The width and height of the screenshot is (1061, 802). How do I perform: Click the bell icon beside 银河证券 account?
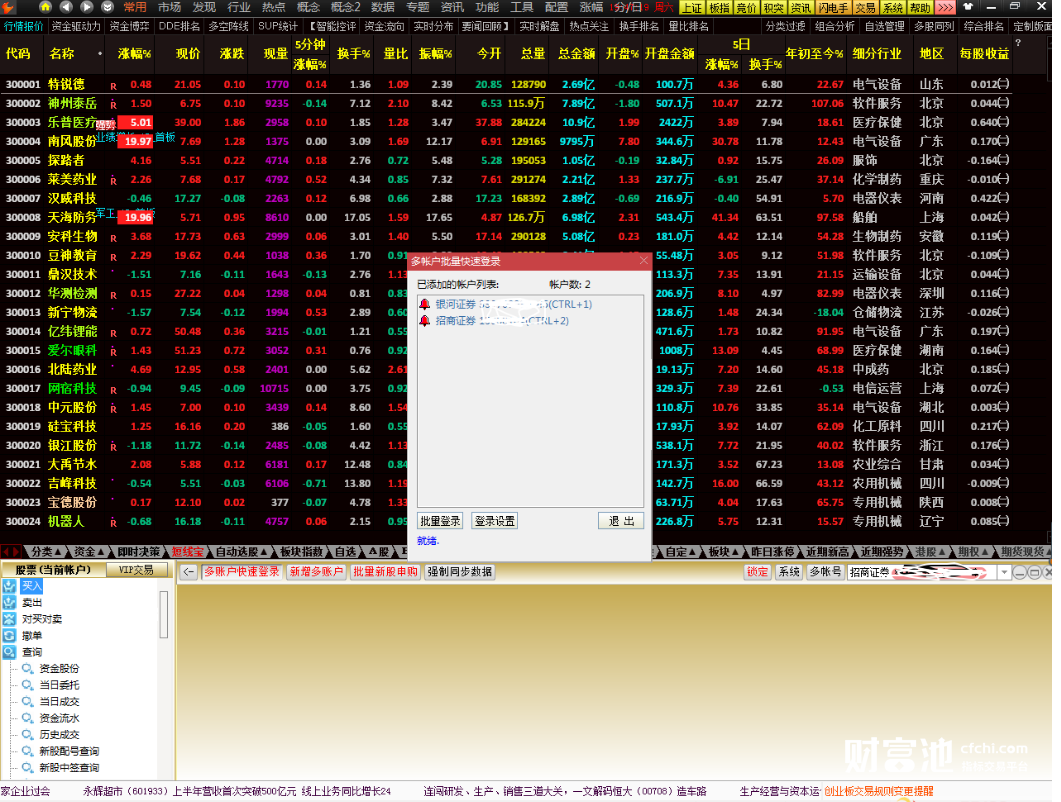click(425, 305)
